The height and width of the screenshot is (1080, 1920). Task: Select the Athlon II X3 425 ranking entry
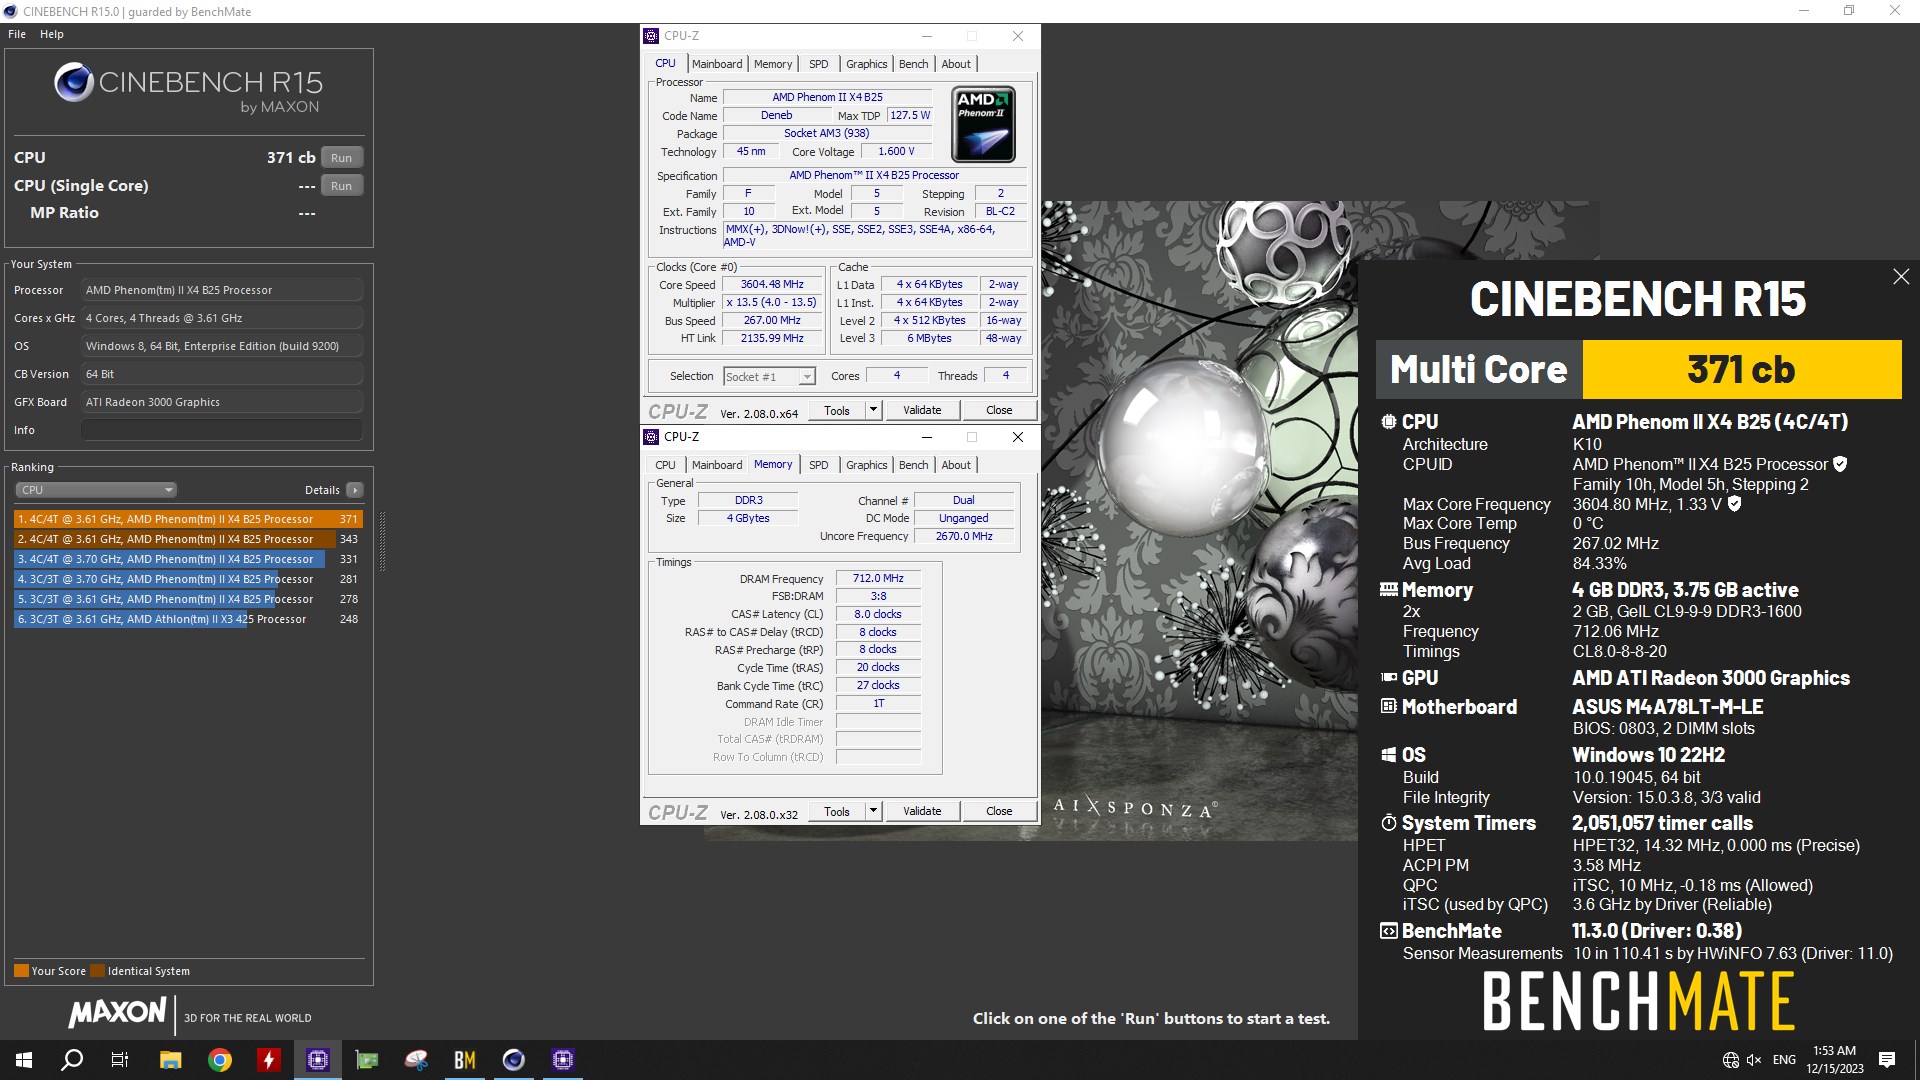click(188, 619)
